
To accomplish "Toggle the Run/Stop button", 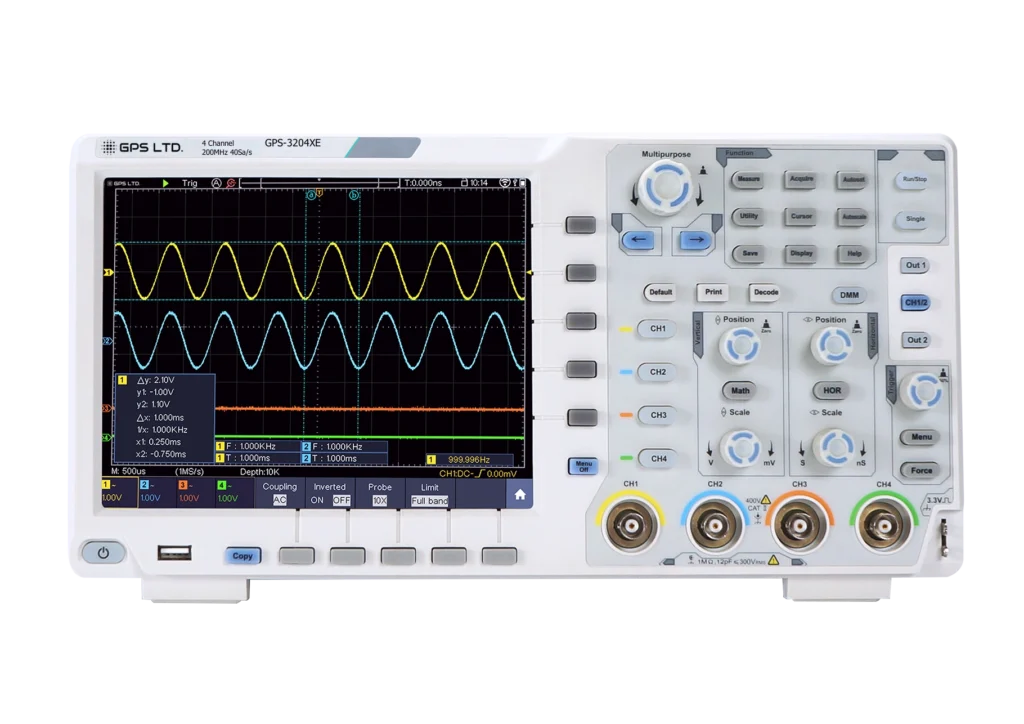I will tap(914, 180).
